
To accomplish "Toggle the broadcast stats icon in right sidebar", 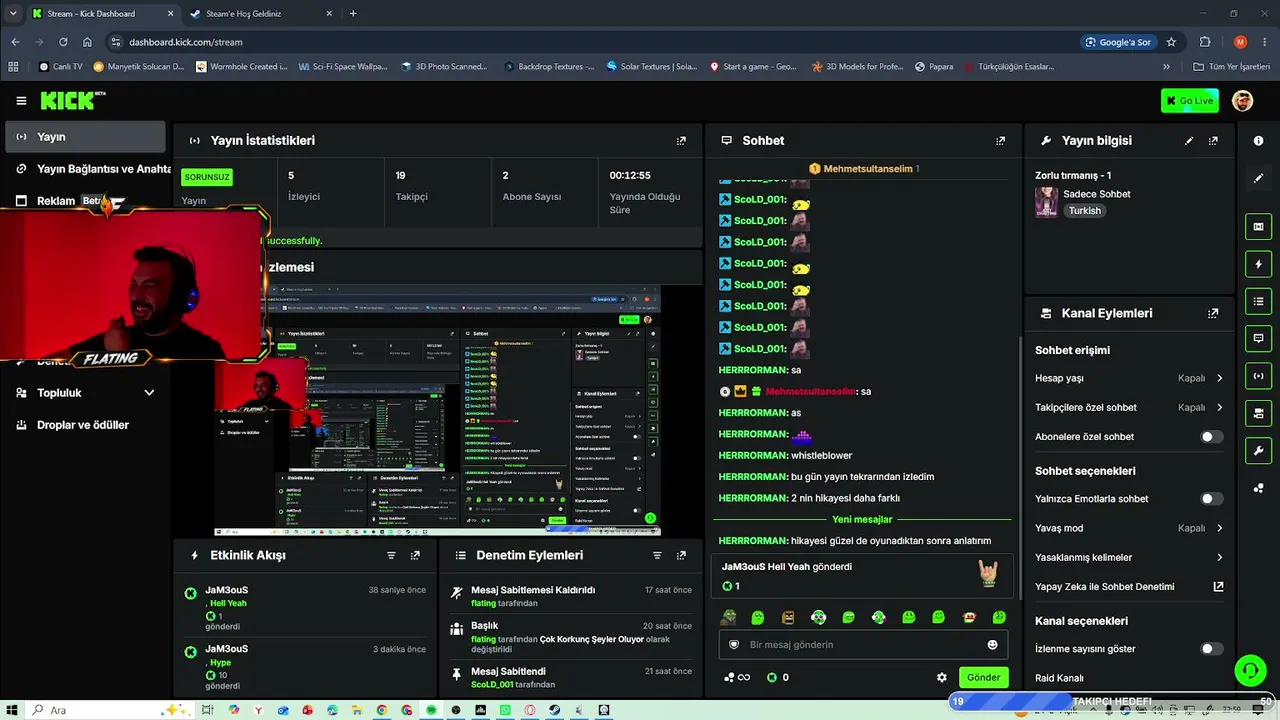I will point(1258,376).
